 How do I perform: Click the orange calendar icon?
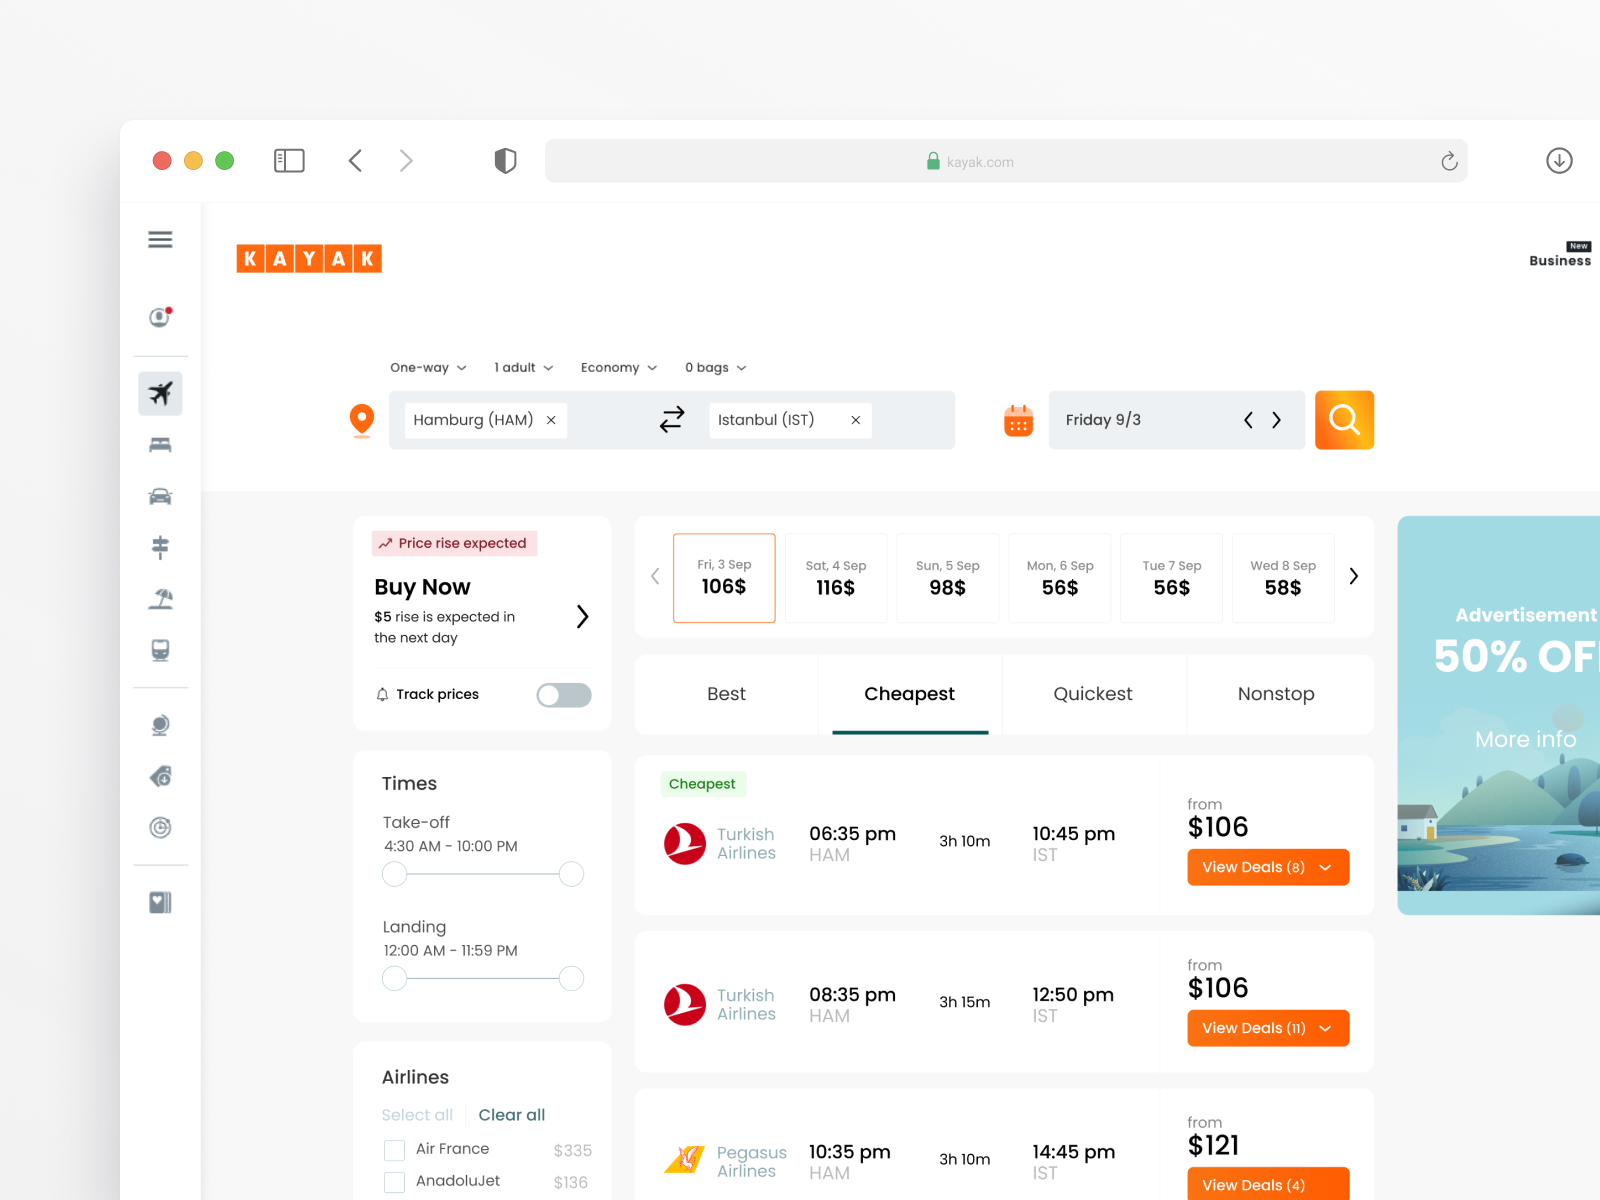[x=1018, y=421]
